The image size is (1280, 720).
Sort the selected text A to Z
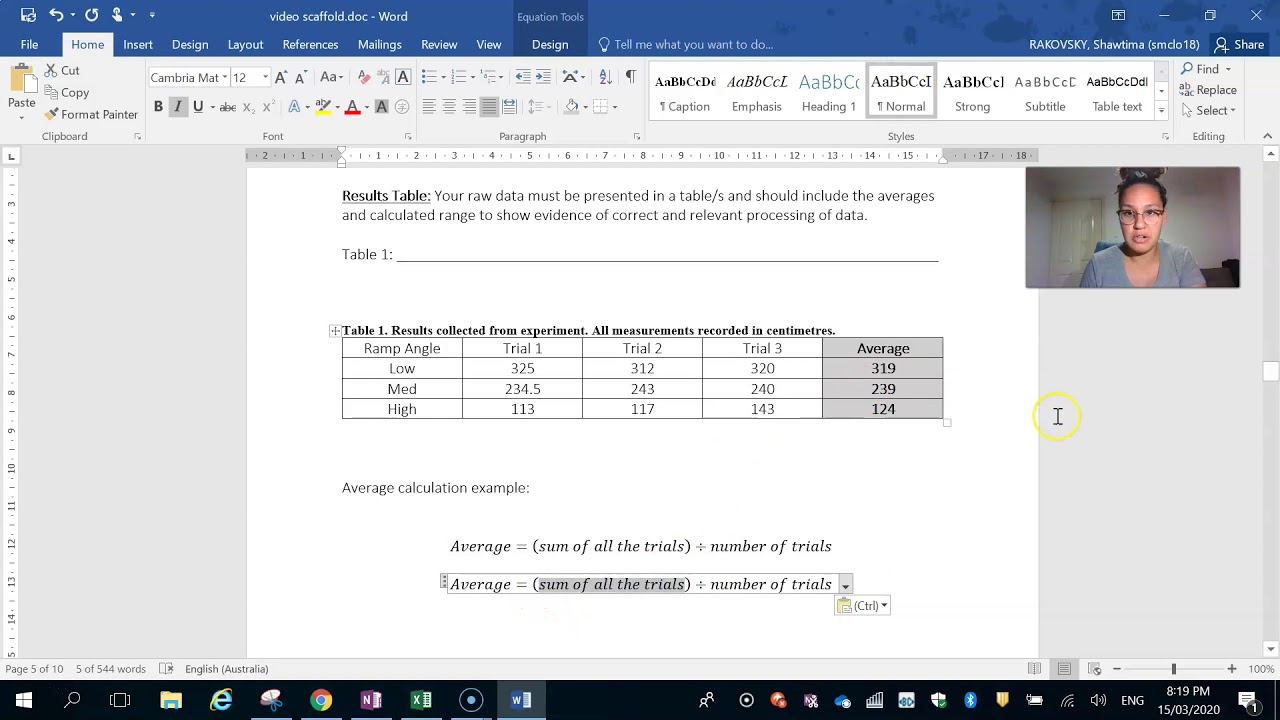point(605,77)
